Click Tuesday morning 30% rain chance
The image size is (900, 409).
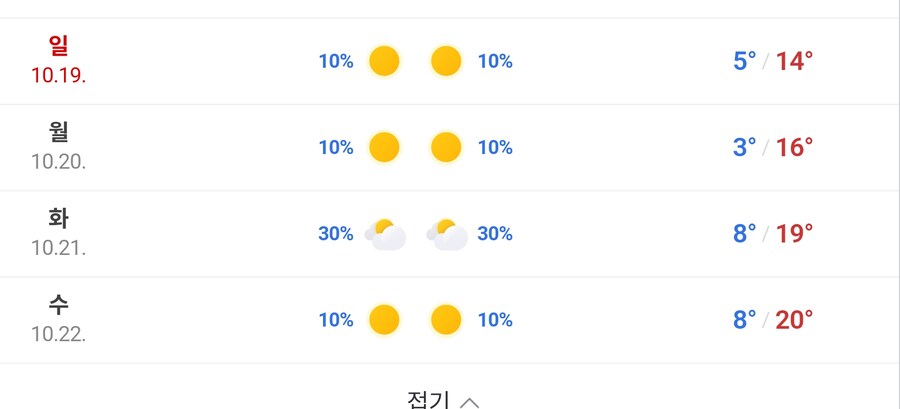click(336, 234)
